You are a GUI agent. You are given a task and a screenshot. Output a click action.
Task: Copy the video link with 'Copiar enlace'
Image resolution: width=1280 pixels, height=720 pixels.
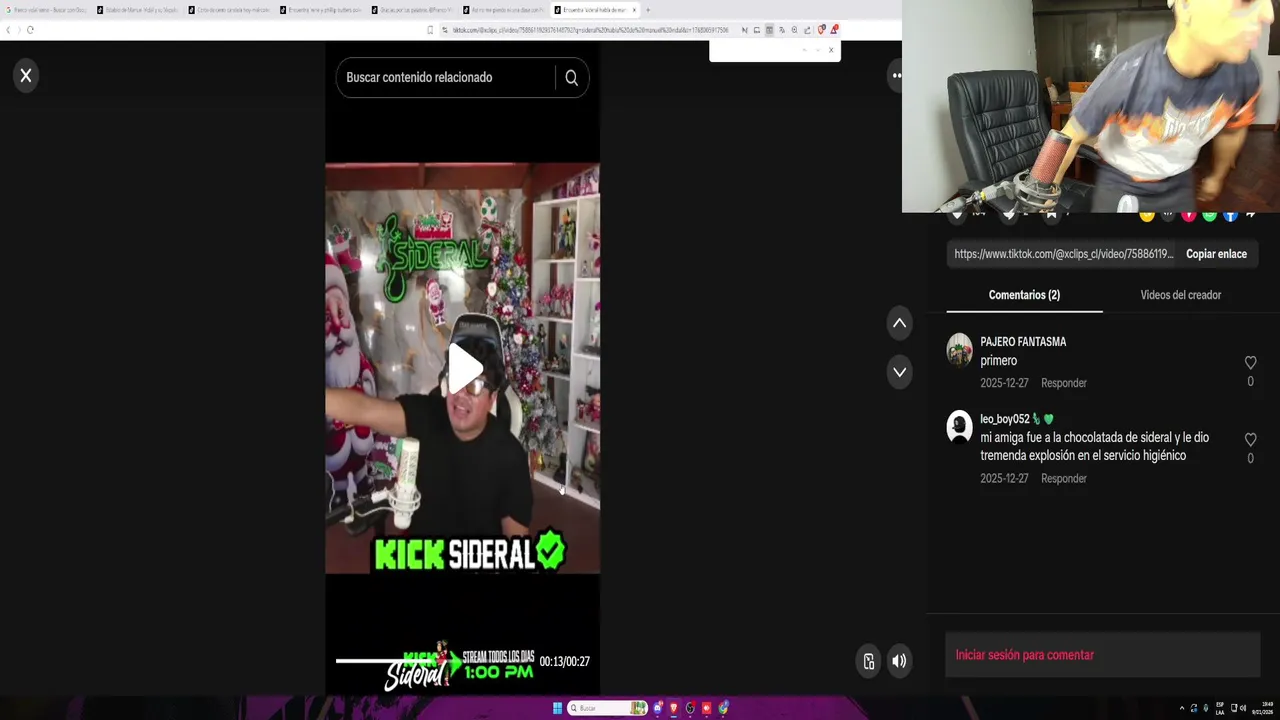pyautogui.click(x=1216, y=254)
